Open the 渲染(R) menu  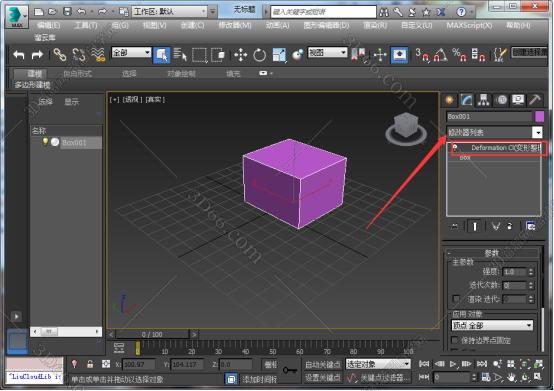(x=375, y=25)
